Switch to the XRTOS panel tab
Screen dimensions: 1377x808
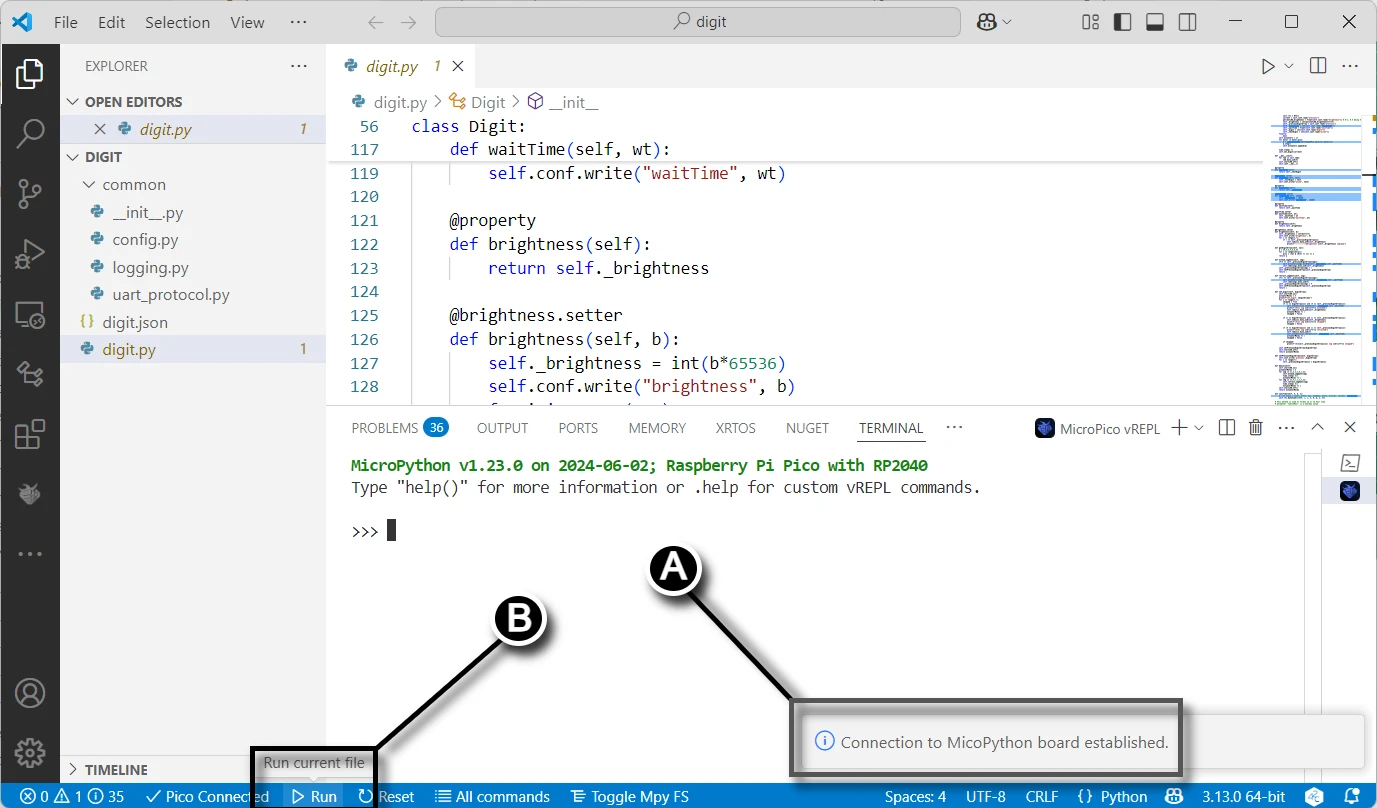(x=736, y=428)
